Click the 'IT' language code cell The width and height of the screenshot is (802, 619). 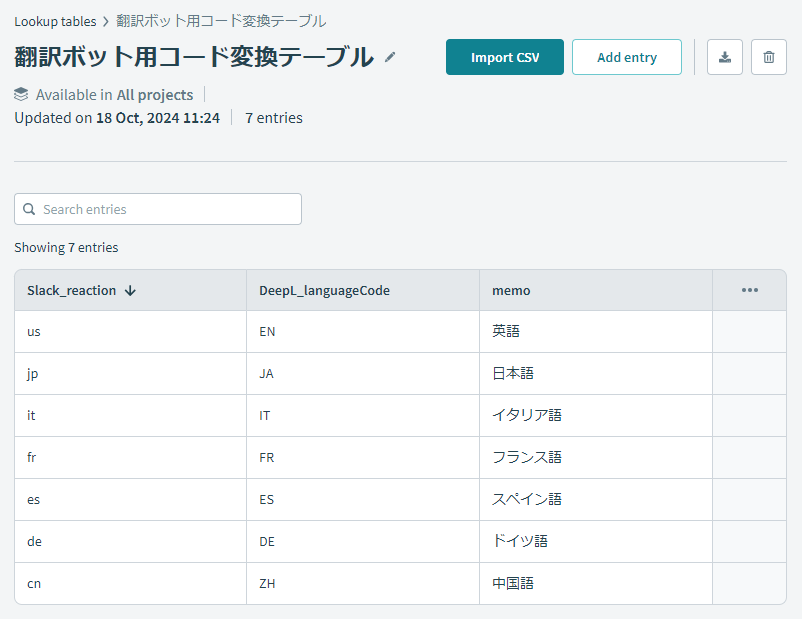tap(363, 415)
